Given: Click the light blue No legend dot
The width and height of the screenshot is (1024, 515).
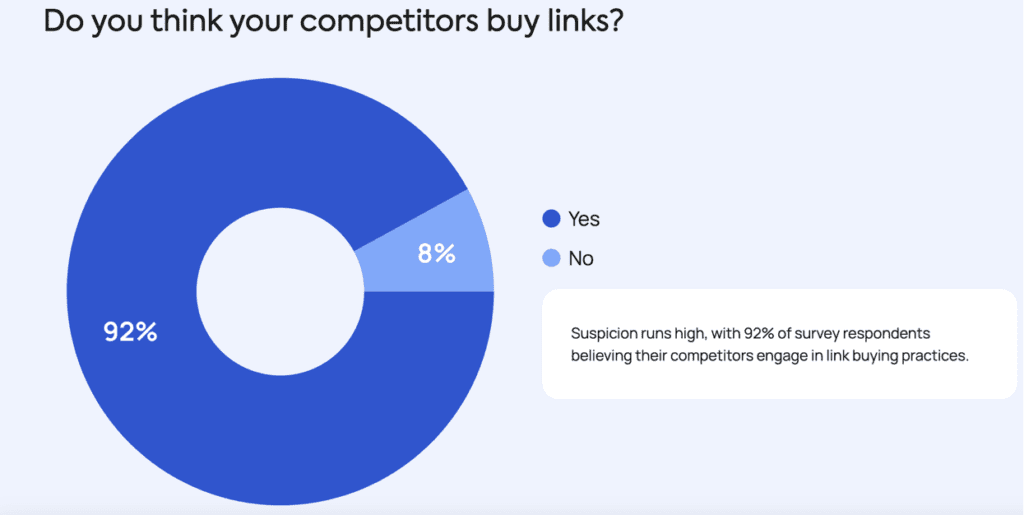Looking at the screenshot, I should point(551,258).
